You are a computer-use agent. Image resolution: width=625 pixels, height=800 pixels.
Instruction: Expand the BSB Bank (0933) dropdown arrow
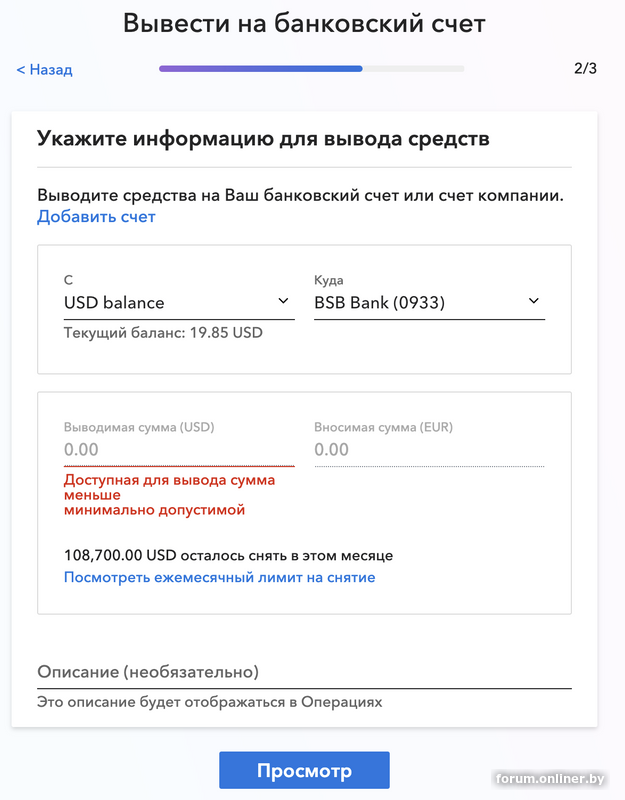tap(534, 301)
